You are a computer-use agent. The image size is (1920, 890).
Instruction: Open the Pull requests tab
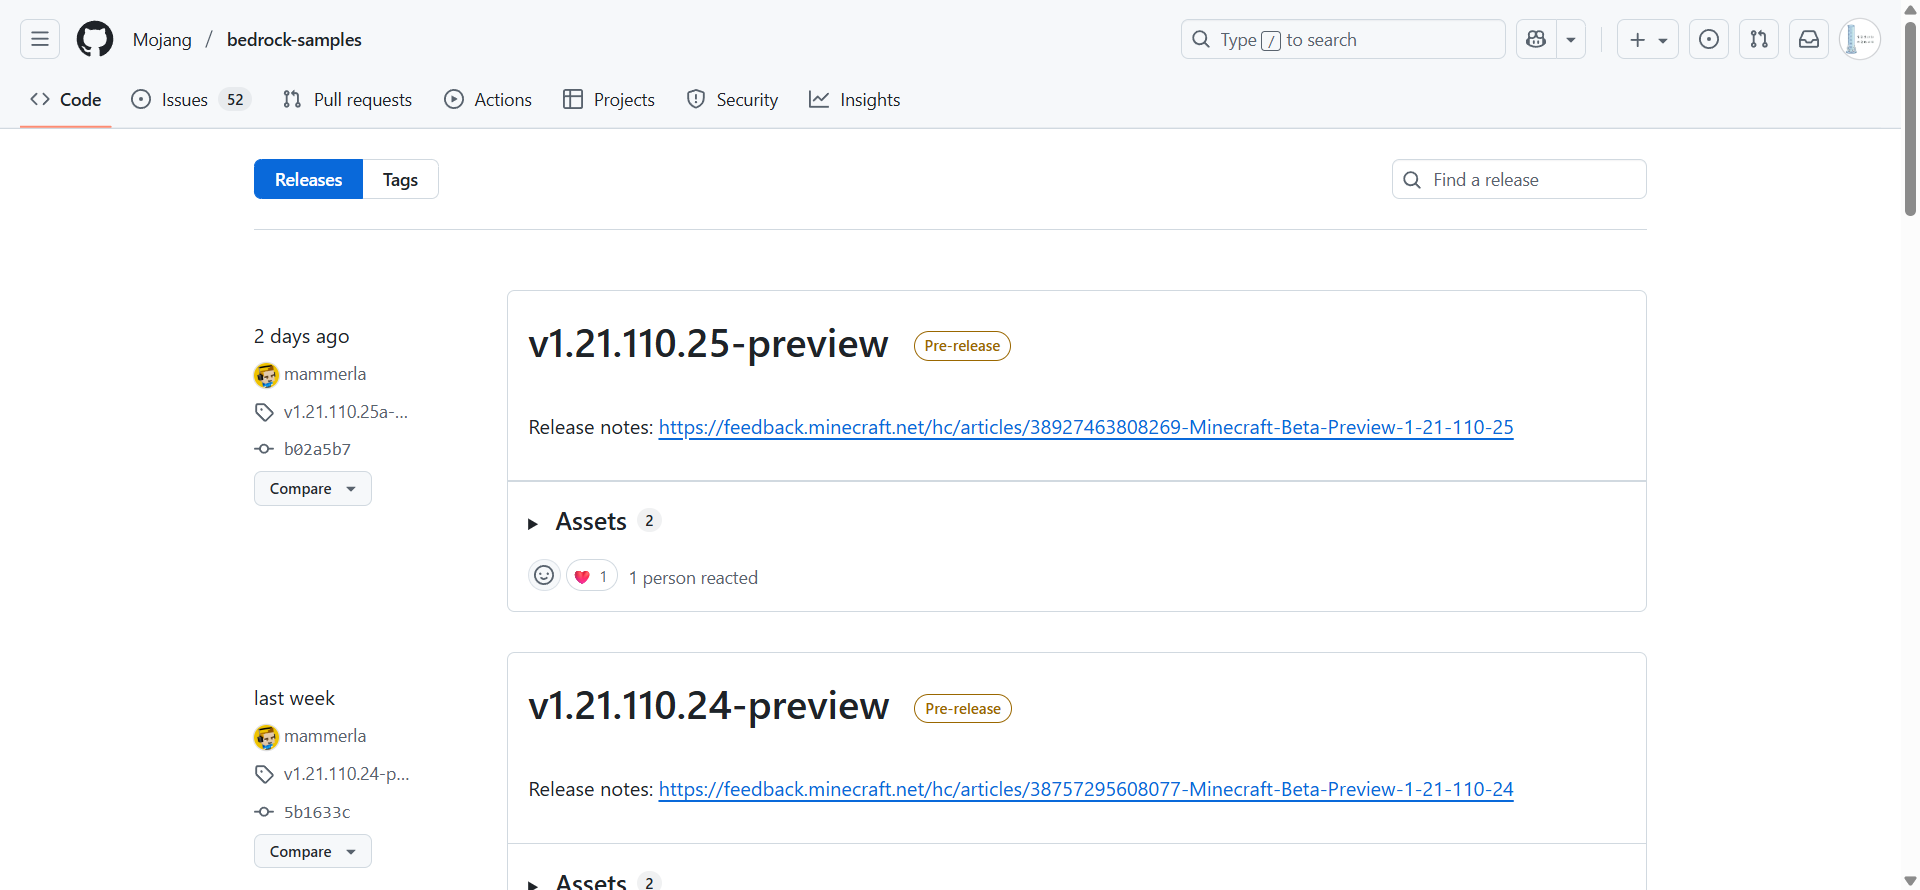pos(347,100)
